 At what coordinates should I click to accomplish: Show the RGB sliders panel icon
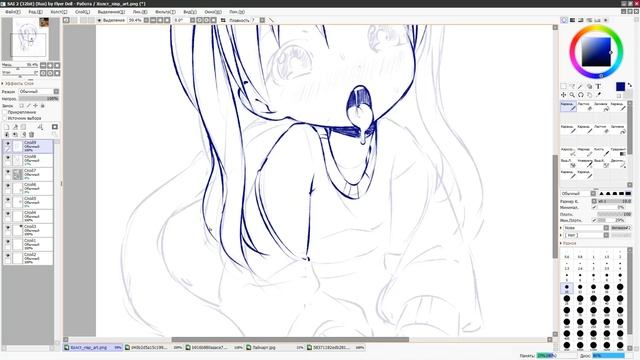(573, 20)
